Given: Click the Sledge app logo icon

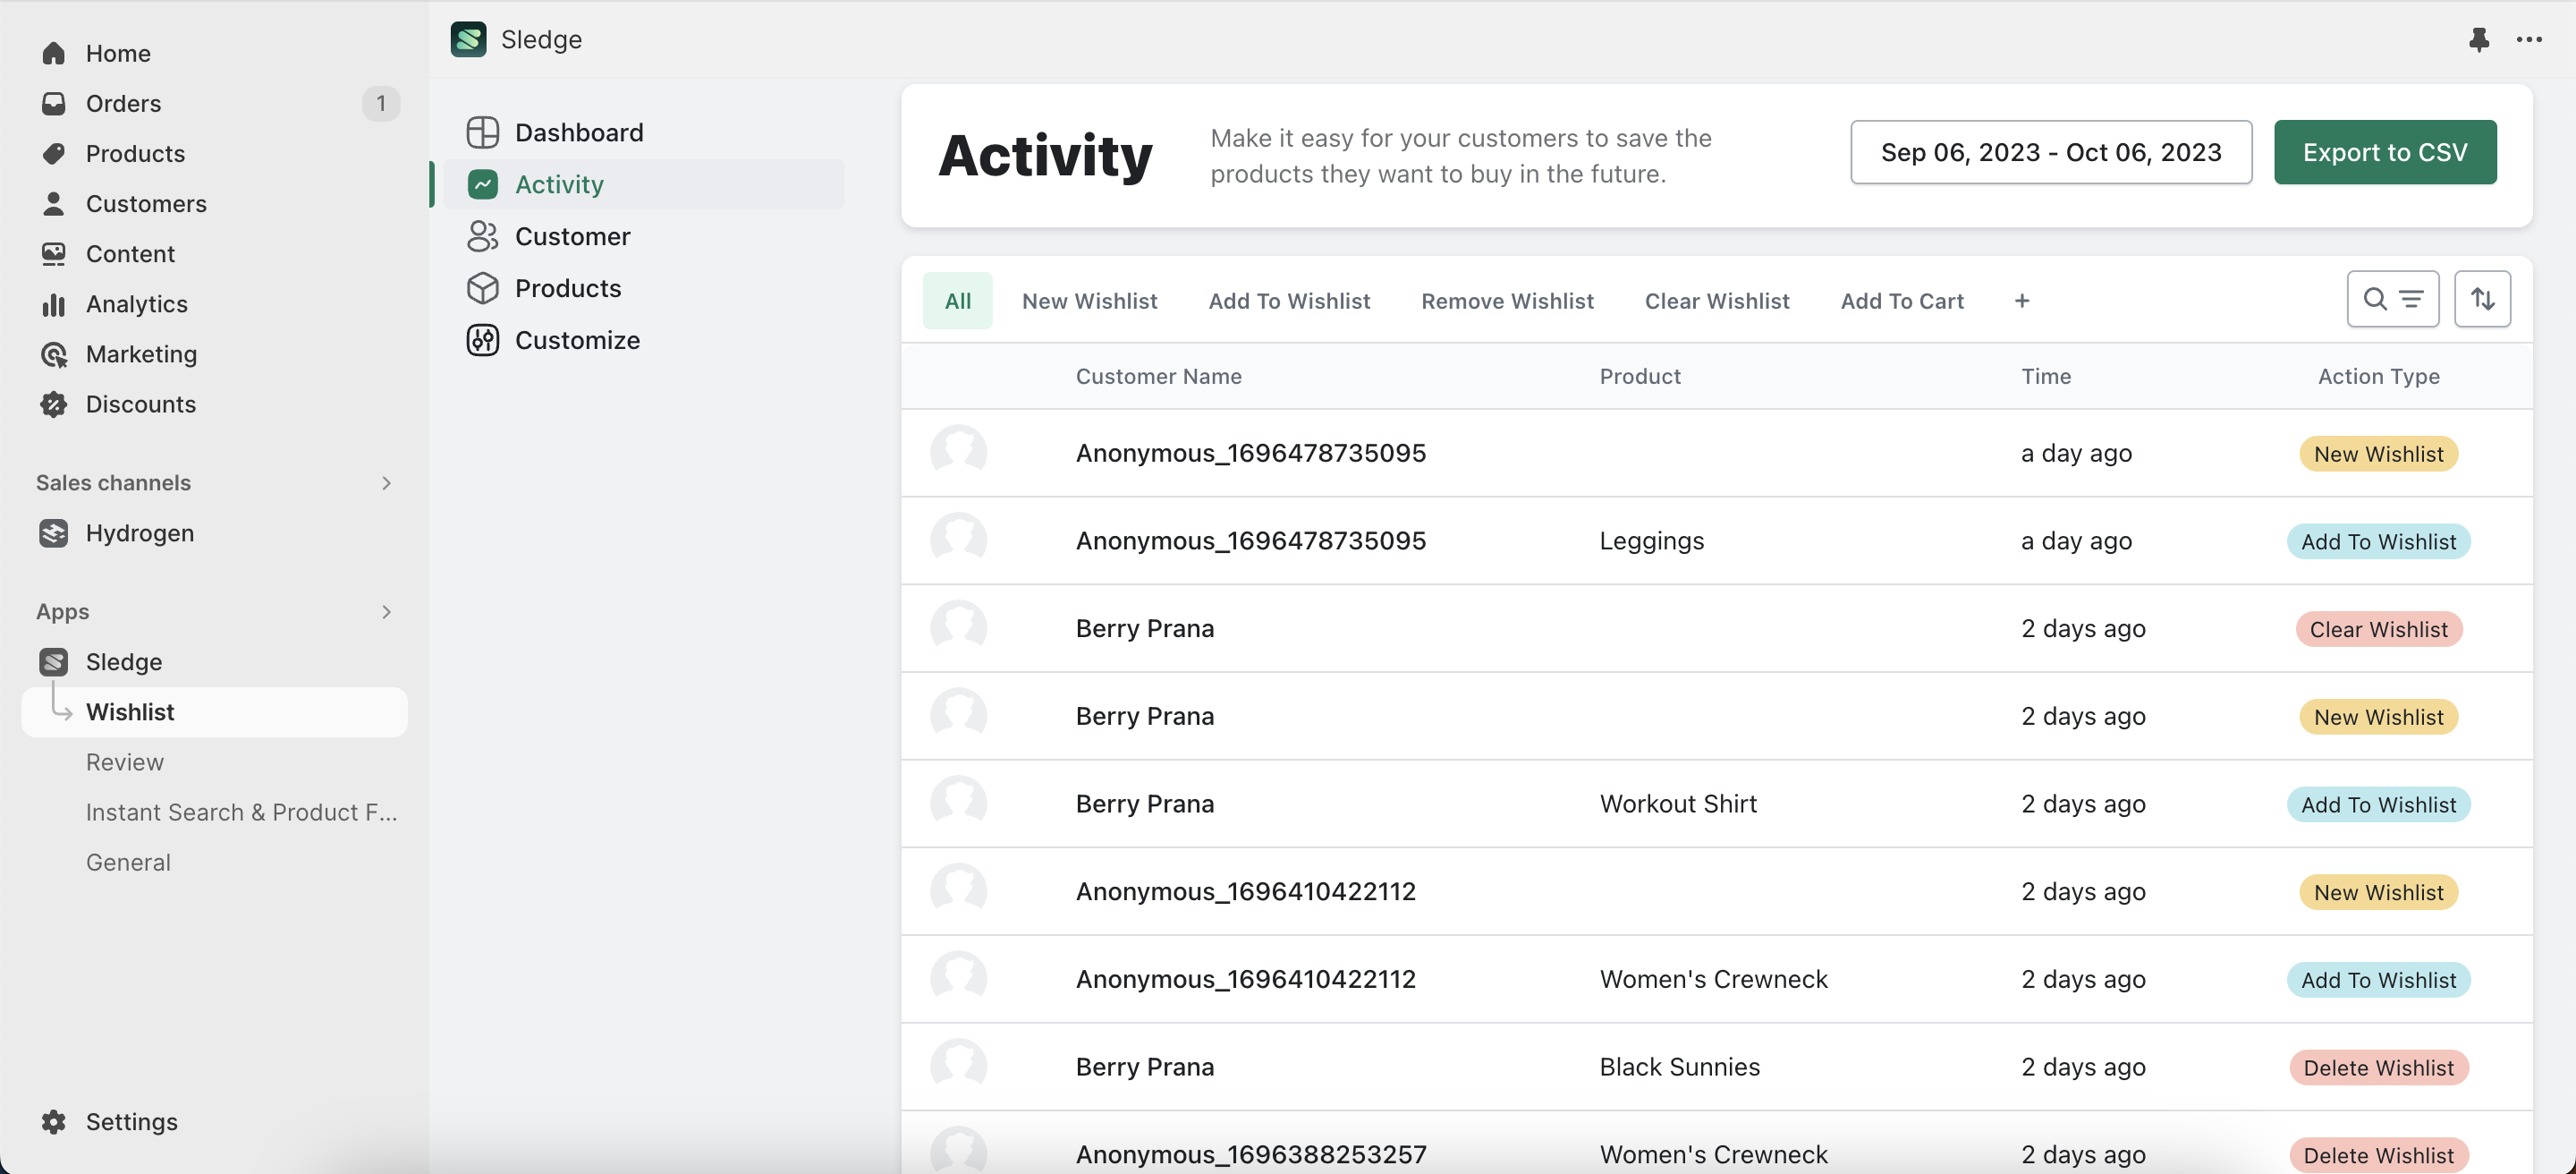Looking at the screenshot, I should (x=468, y=39).
